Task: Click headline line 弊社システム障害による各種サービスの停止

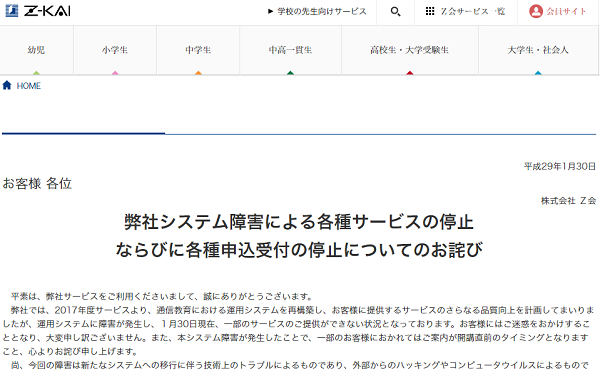Action: (299, 222)
